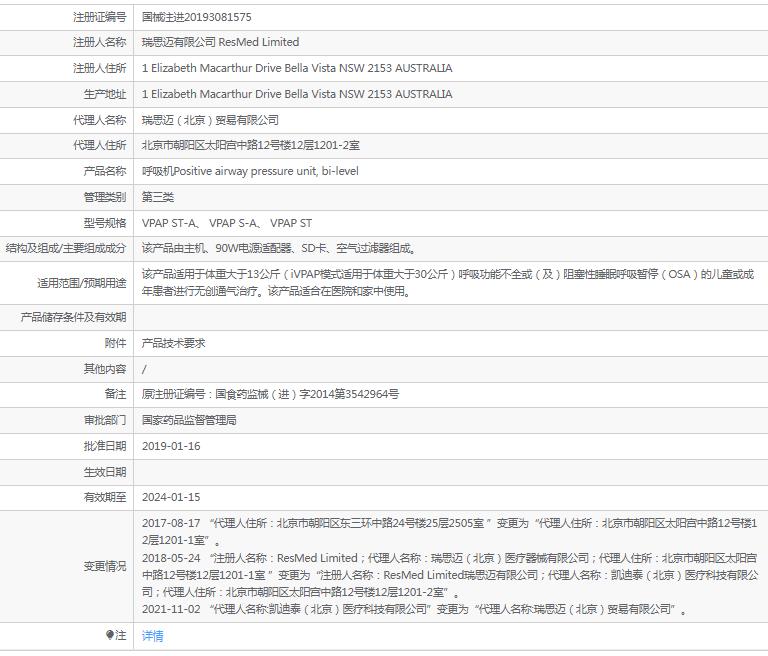The image size is (768, 656).
Task: Click the 产品储存条件及有效期 row label
Action: (73, 317)
